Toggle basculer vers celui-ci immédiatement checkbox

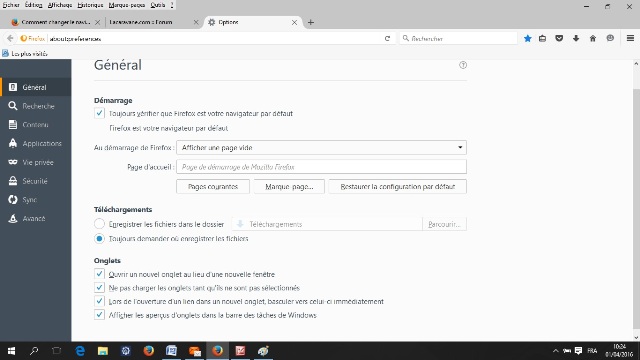point(99,301)
